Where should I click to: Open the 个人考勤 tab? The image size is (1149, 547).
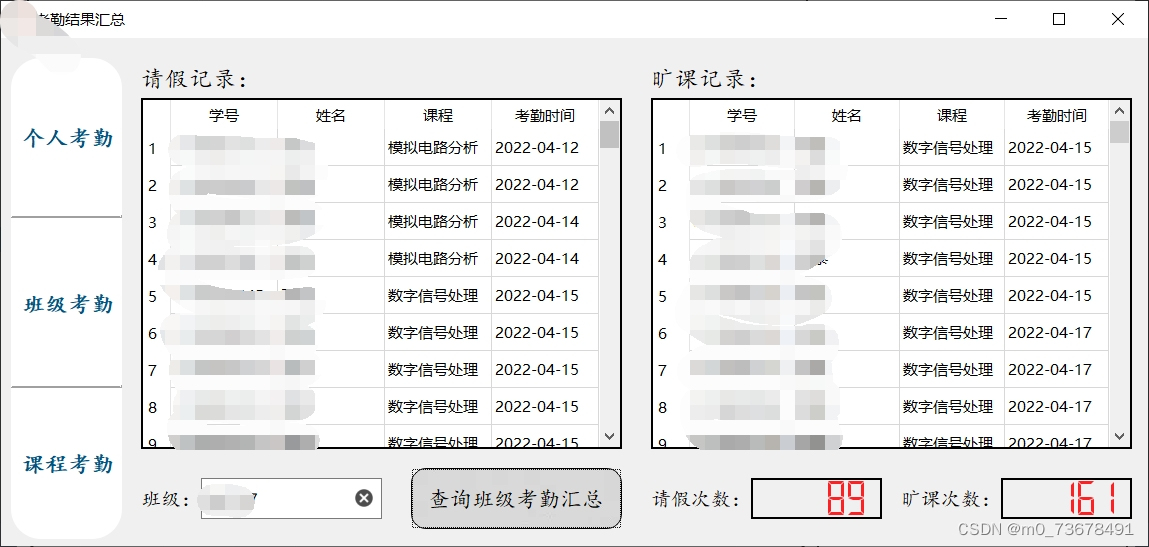coord(67,138)
